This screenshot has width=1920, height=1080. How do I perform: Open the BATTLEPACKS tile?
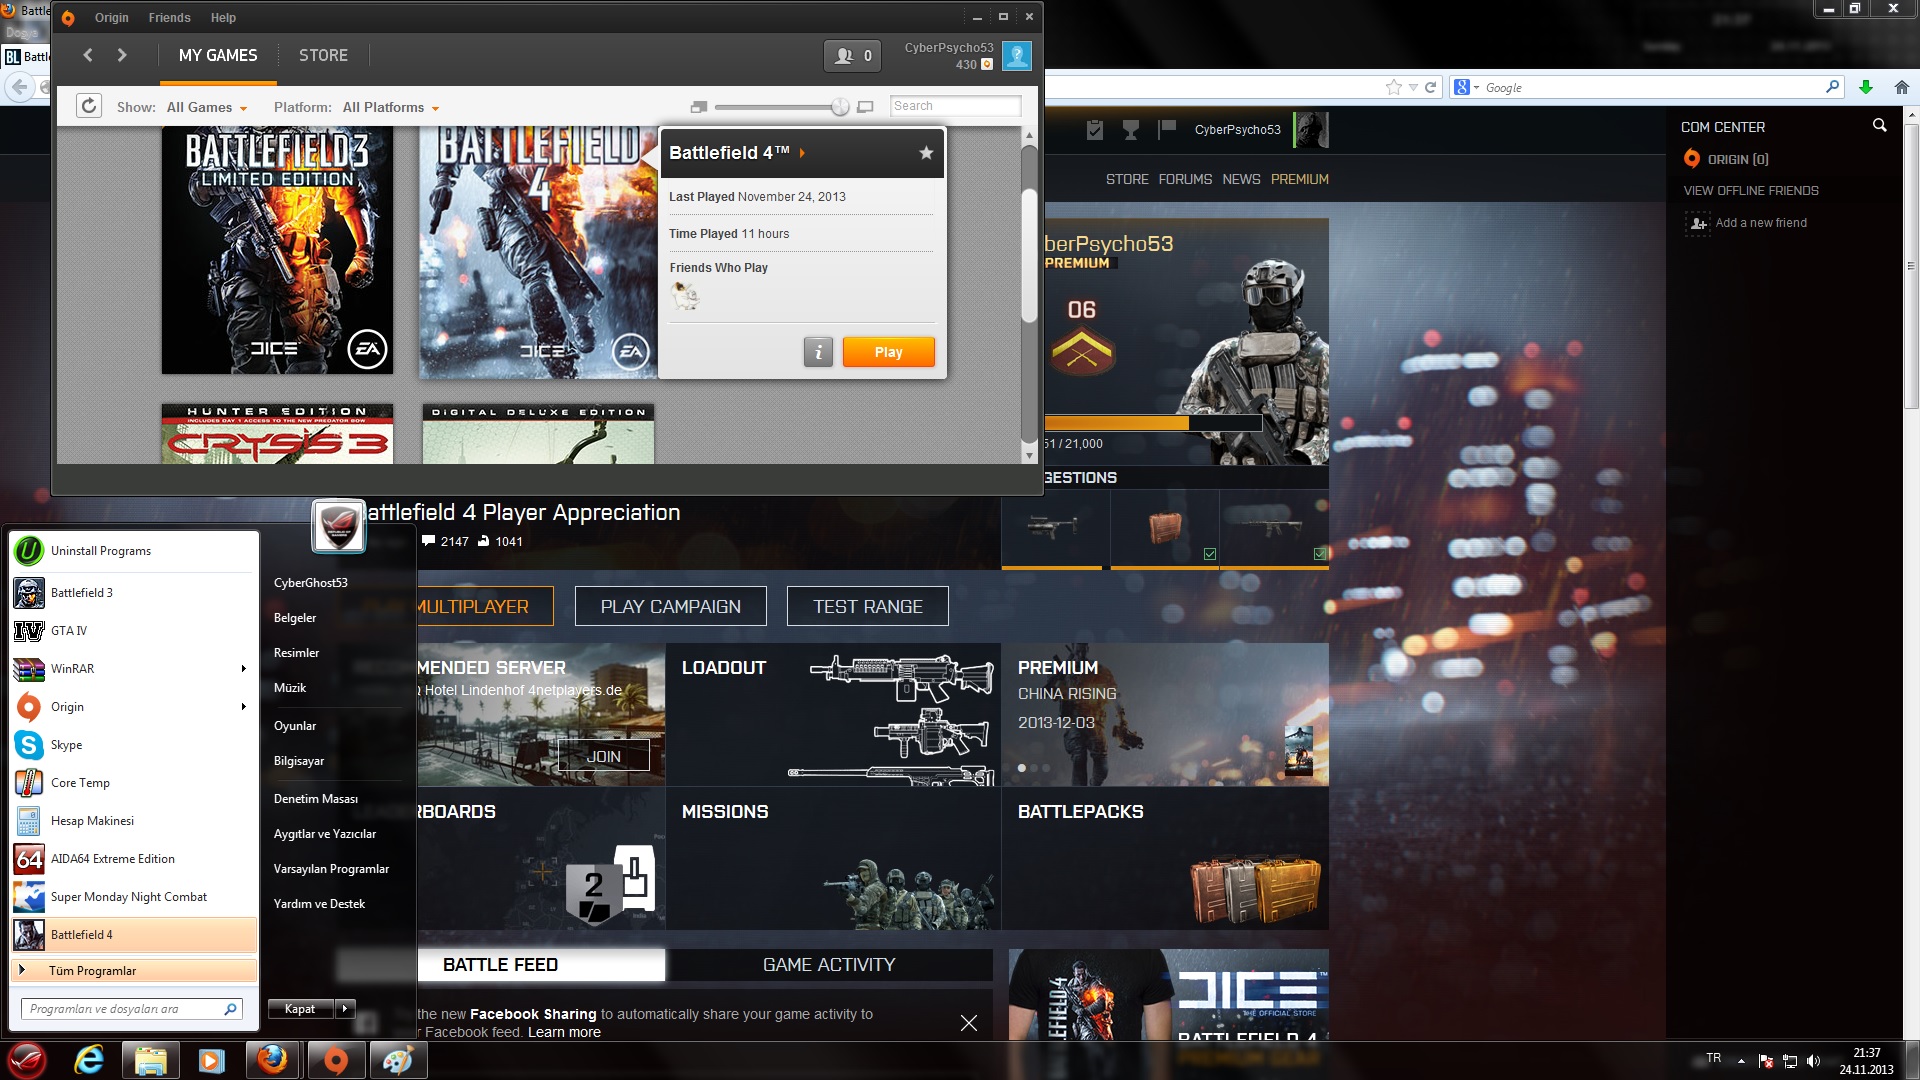tap(1165, 859)
